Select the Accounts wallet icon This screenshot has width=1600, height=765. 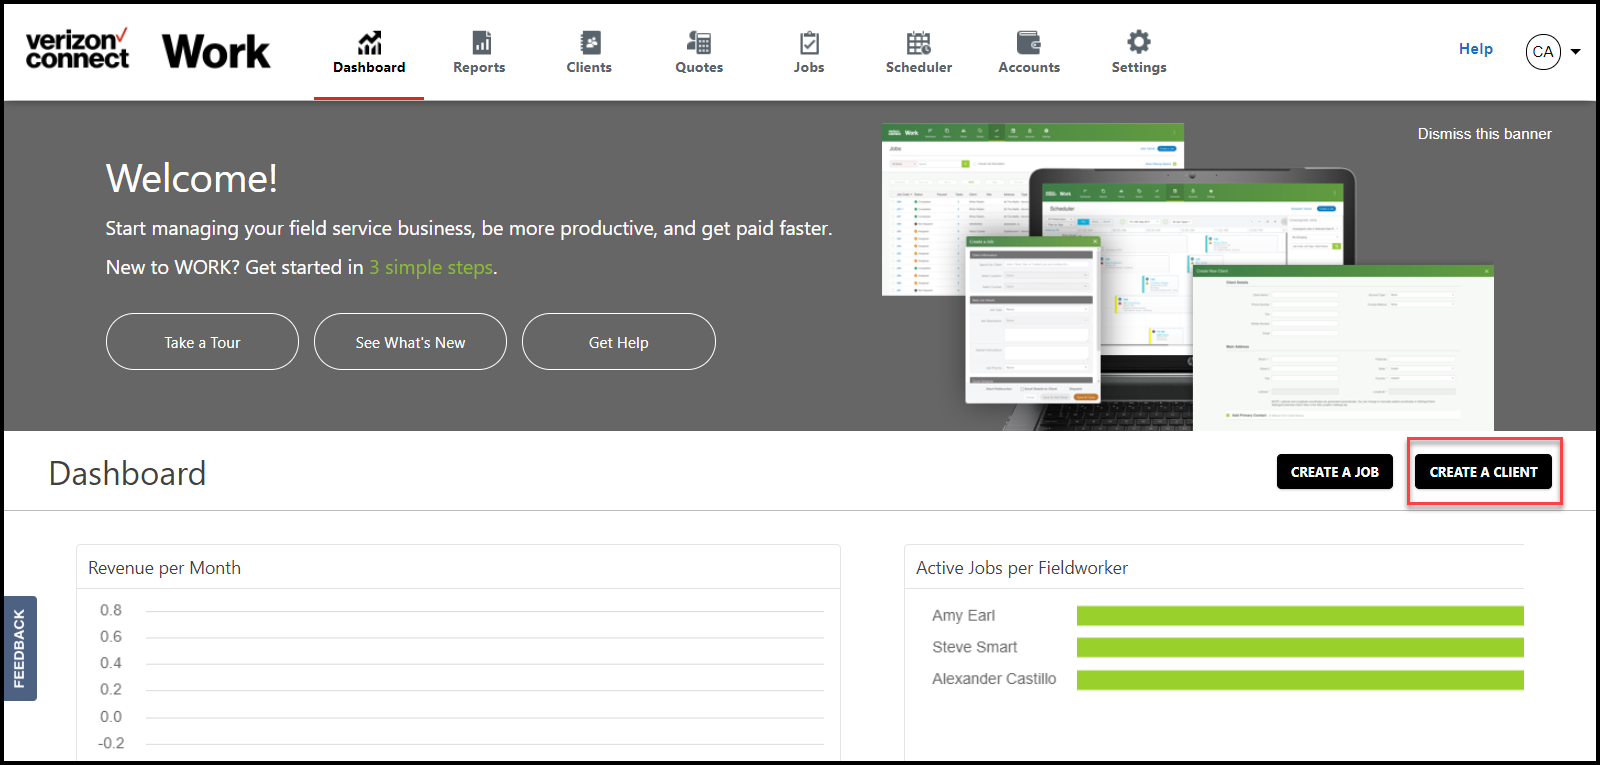point(1029,42)
